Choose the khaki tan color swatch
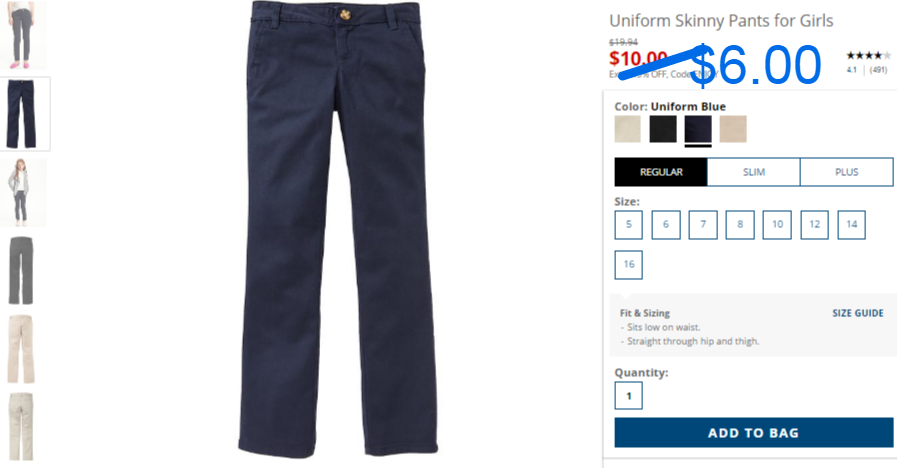897x468 pixels. tap(733, 129)
